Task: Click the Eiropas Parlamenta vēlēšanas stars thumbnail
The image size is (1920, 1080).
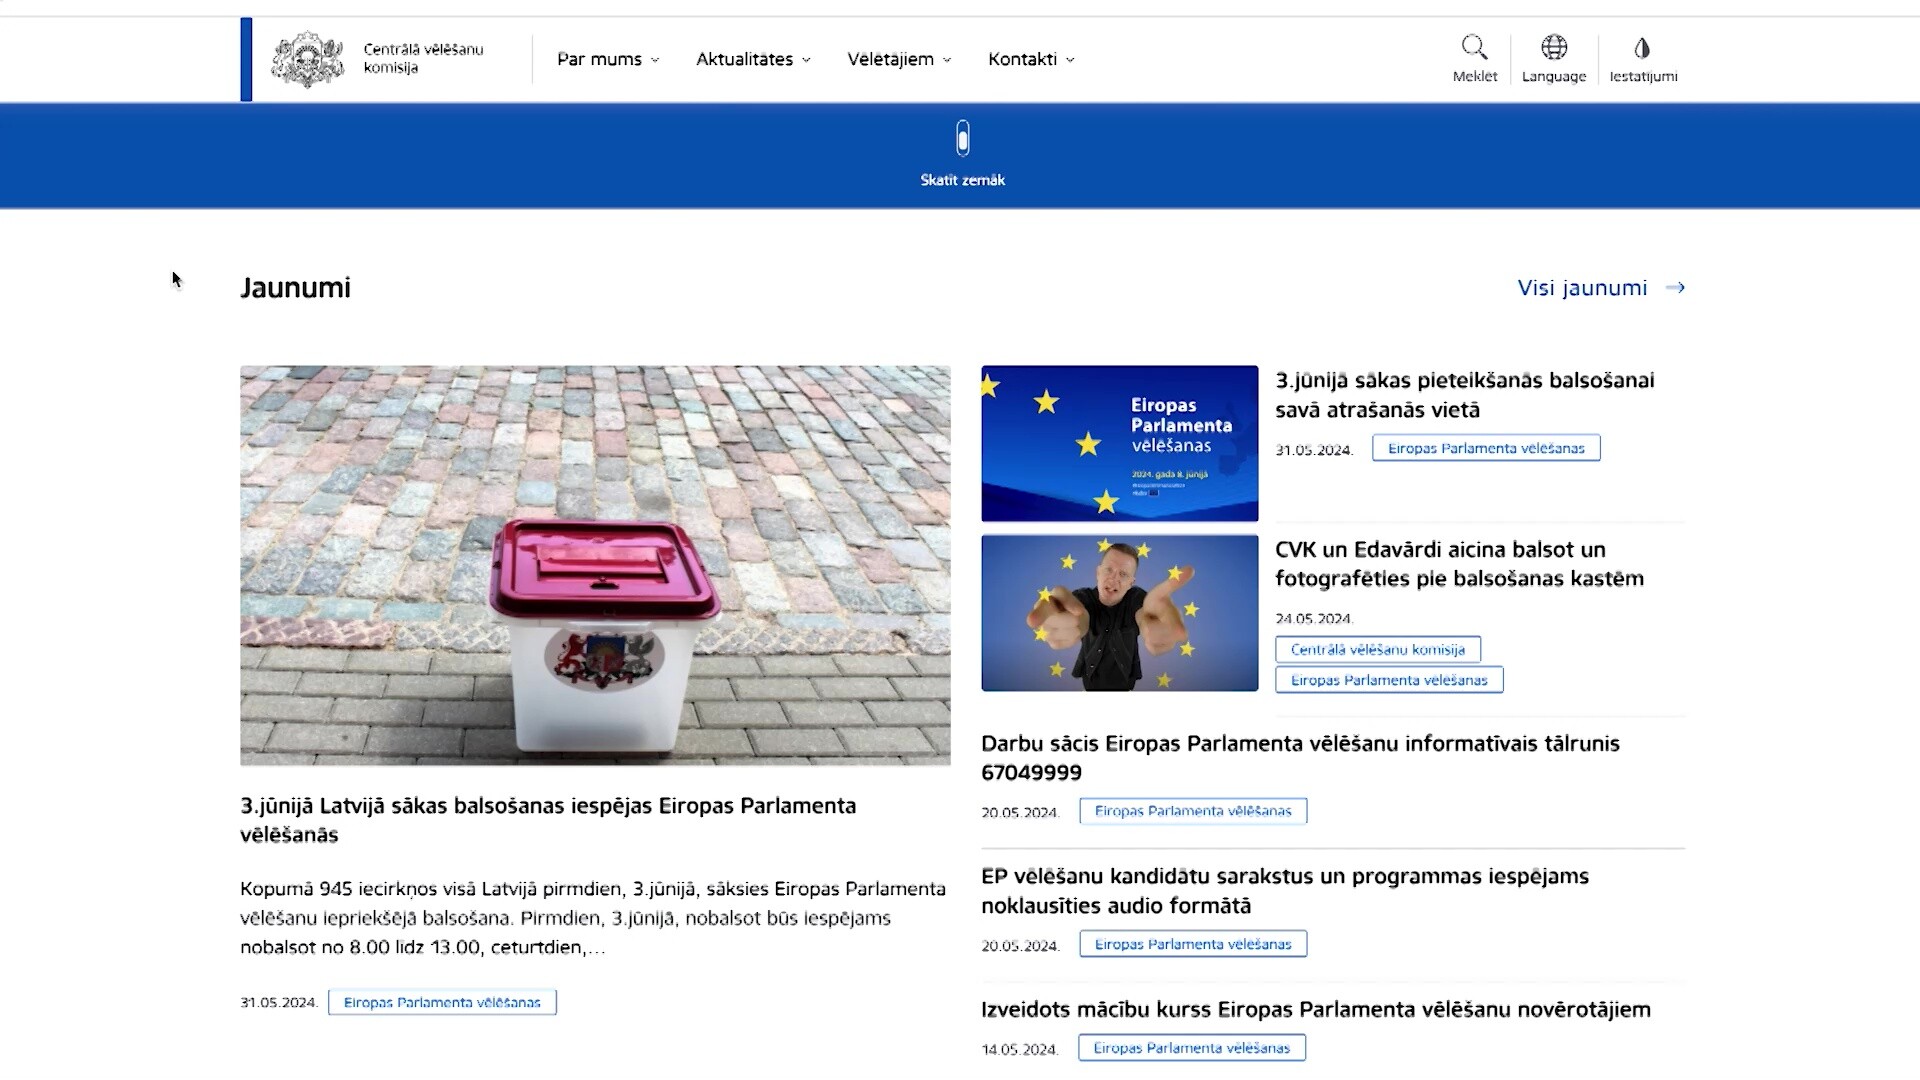Action: [1119, 443]
